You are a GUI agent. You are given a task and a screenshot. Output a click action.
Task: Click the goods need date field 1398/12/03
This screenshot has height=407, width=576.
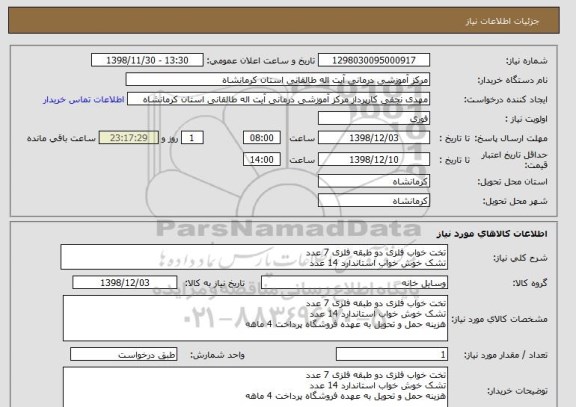click(125, 283)
